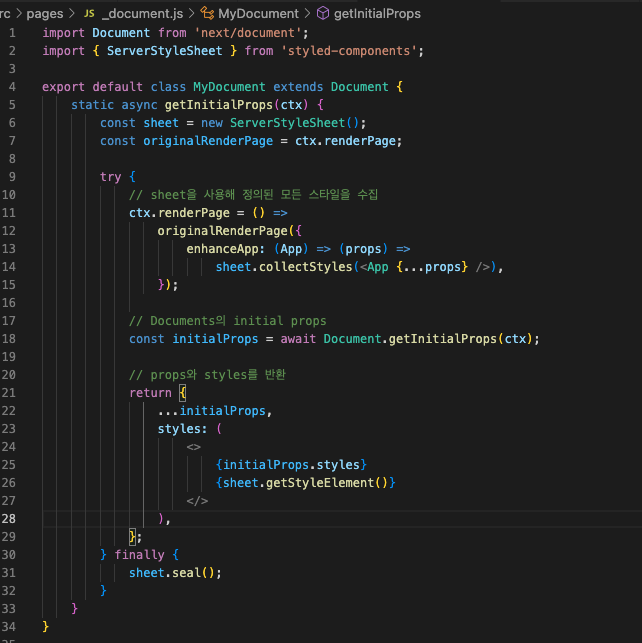Click the finally keyword
Image resolution: width=642 pixels, height=643 pixels.
point(139,555)
